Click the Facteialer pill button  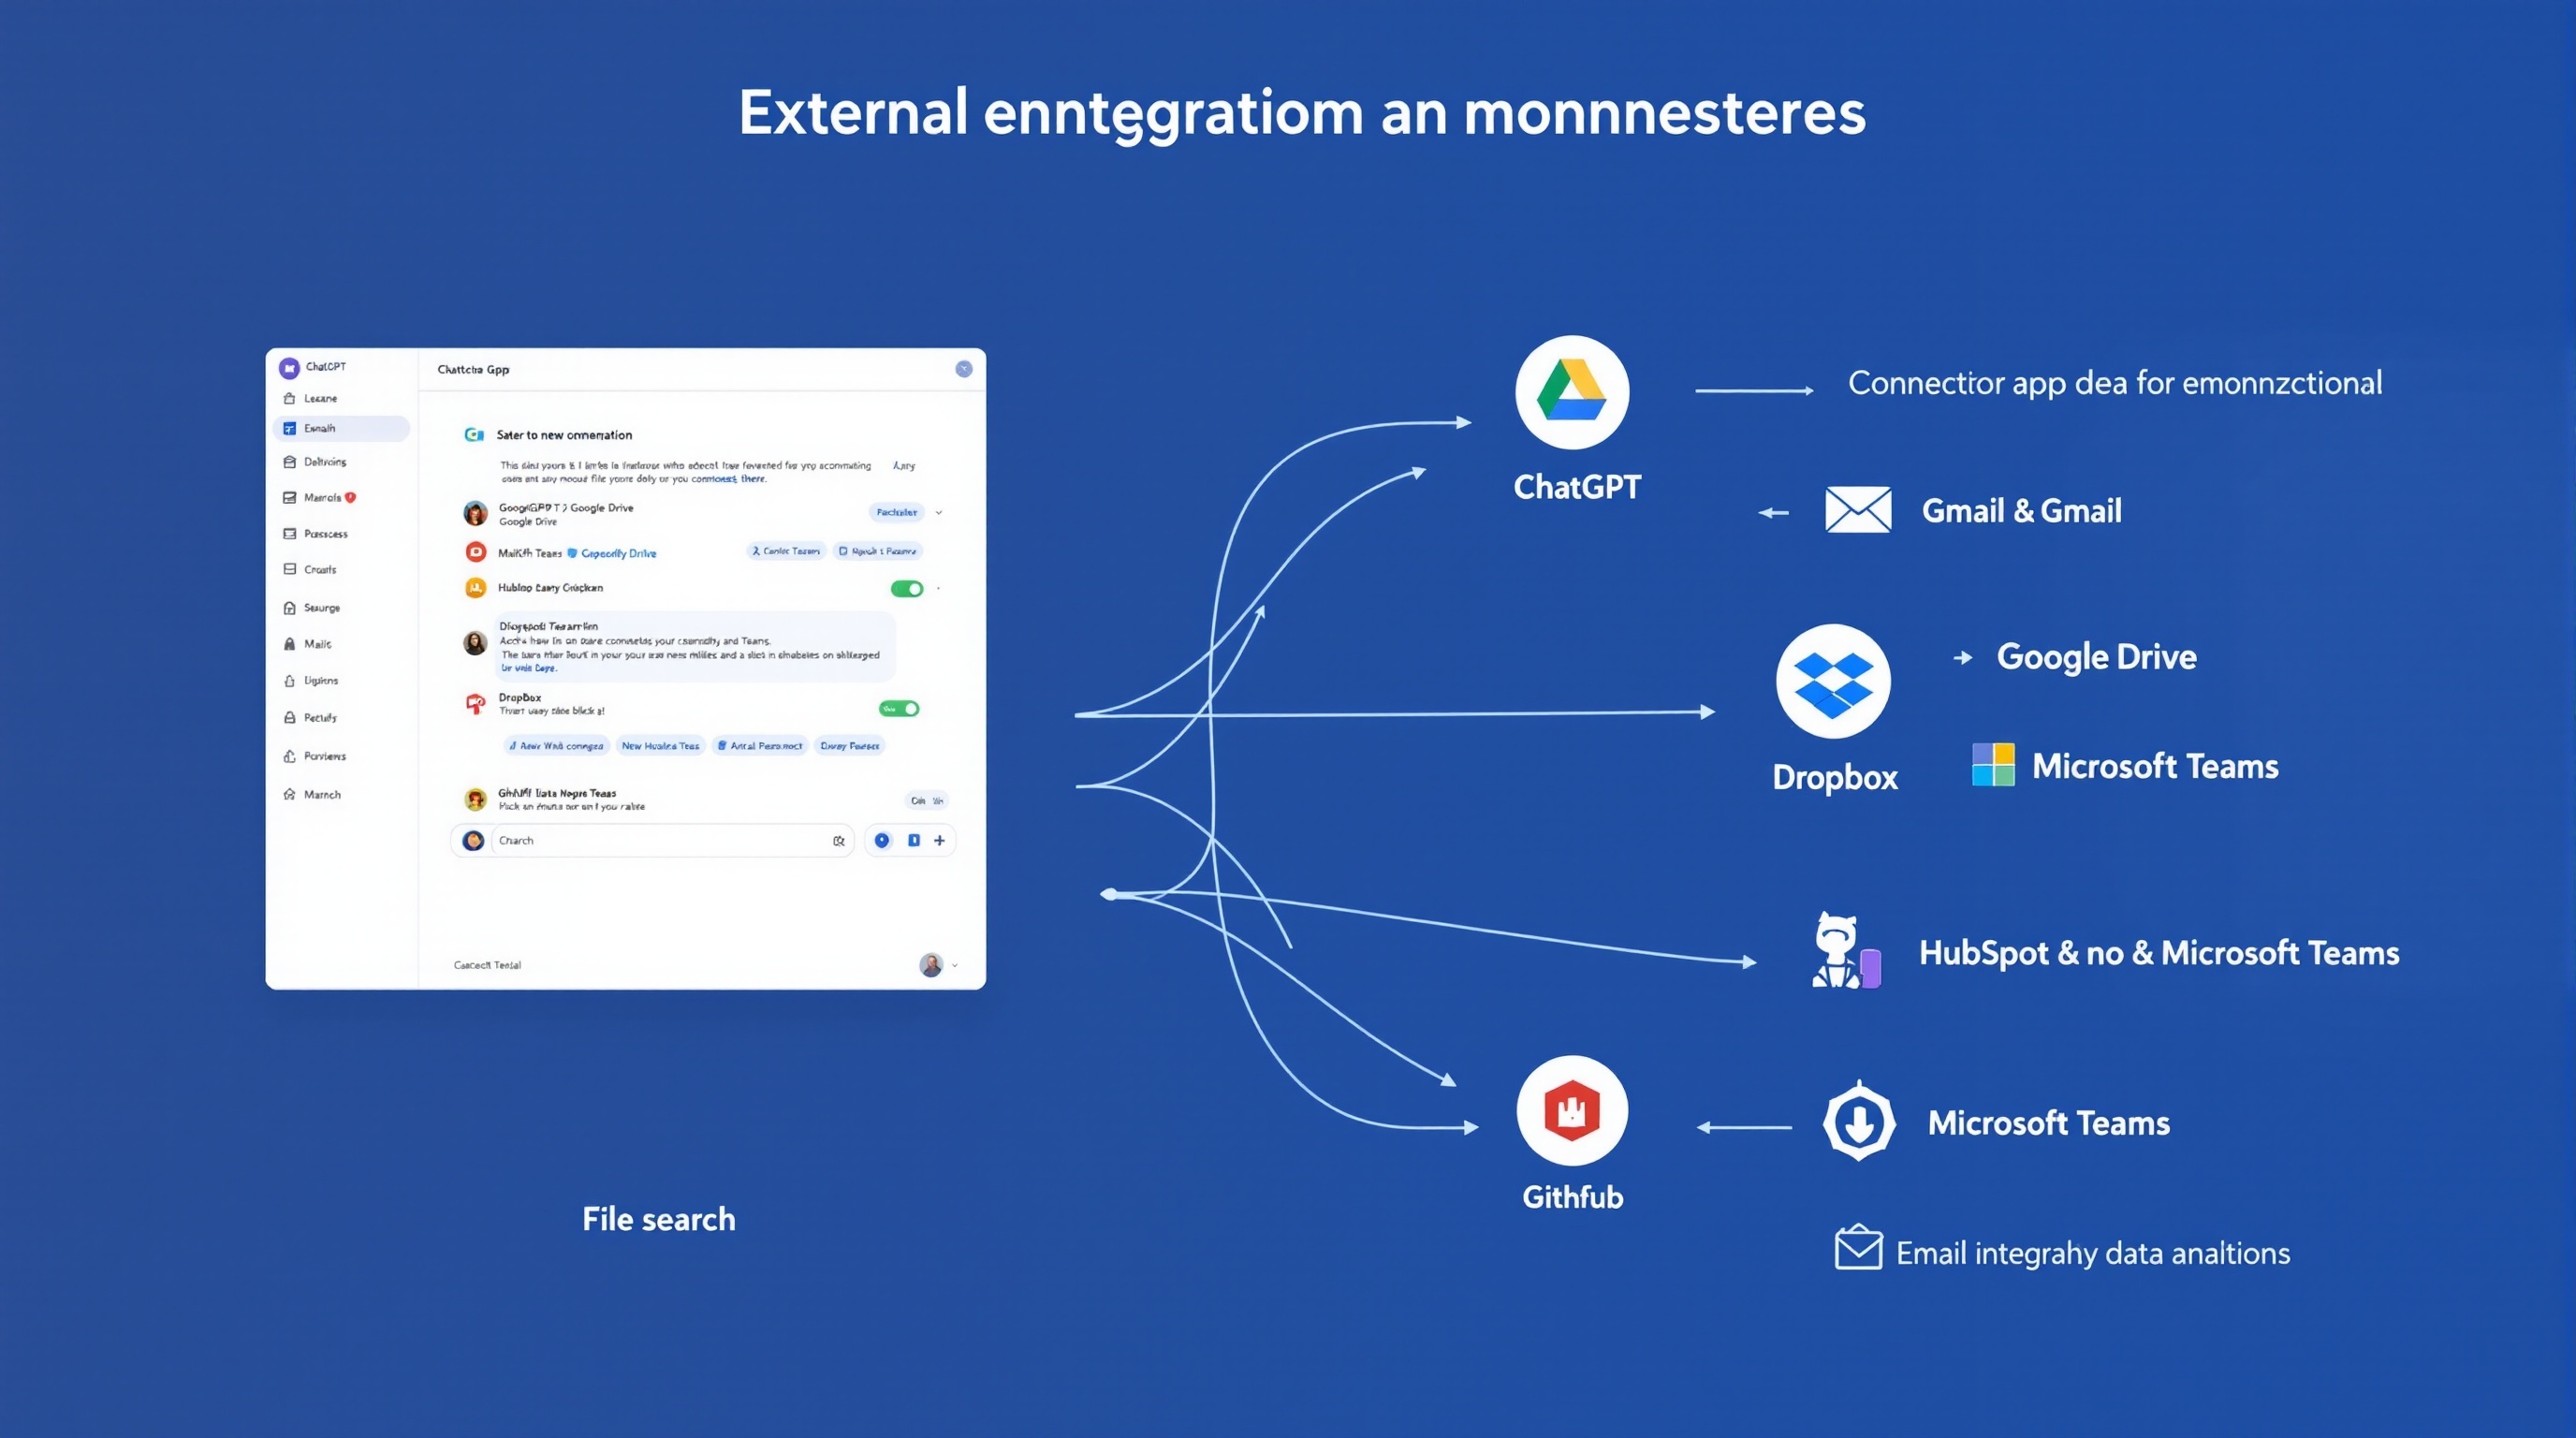[896, 512]
